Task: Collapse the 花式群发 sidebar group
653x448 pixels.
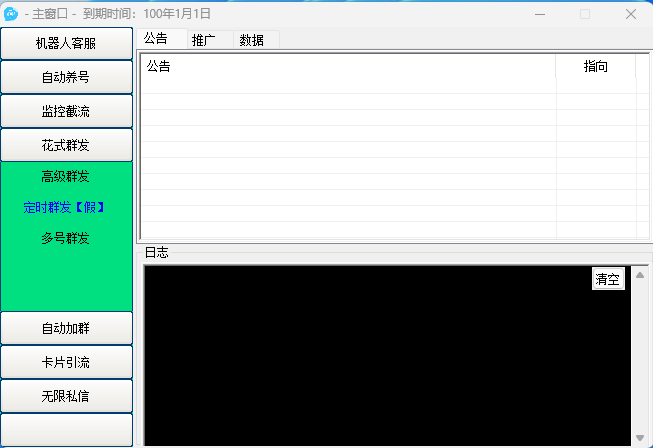Action: pyautogui.click(x=66, y=146)
